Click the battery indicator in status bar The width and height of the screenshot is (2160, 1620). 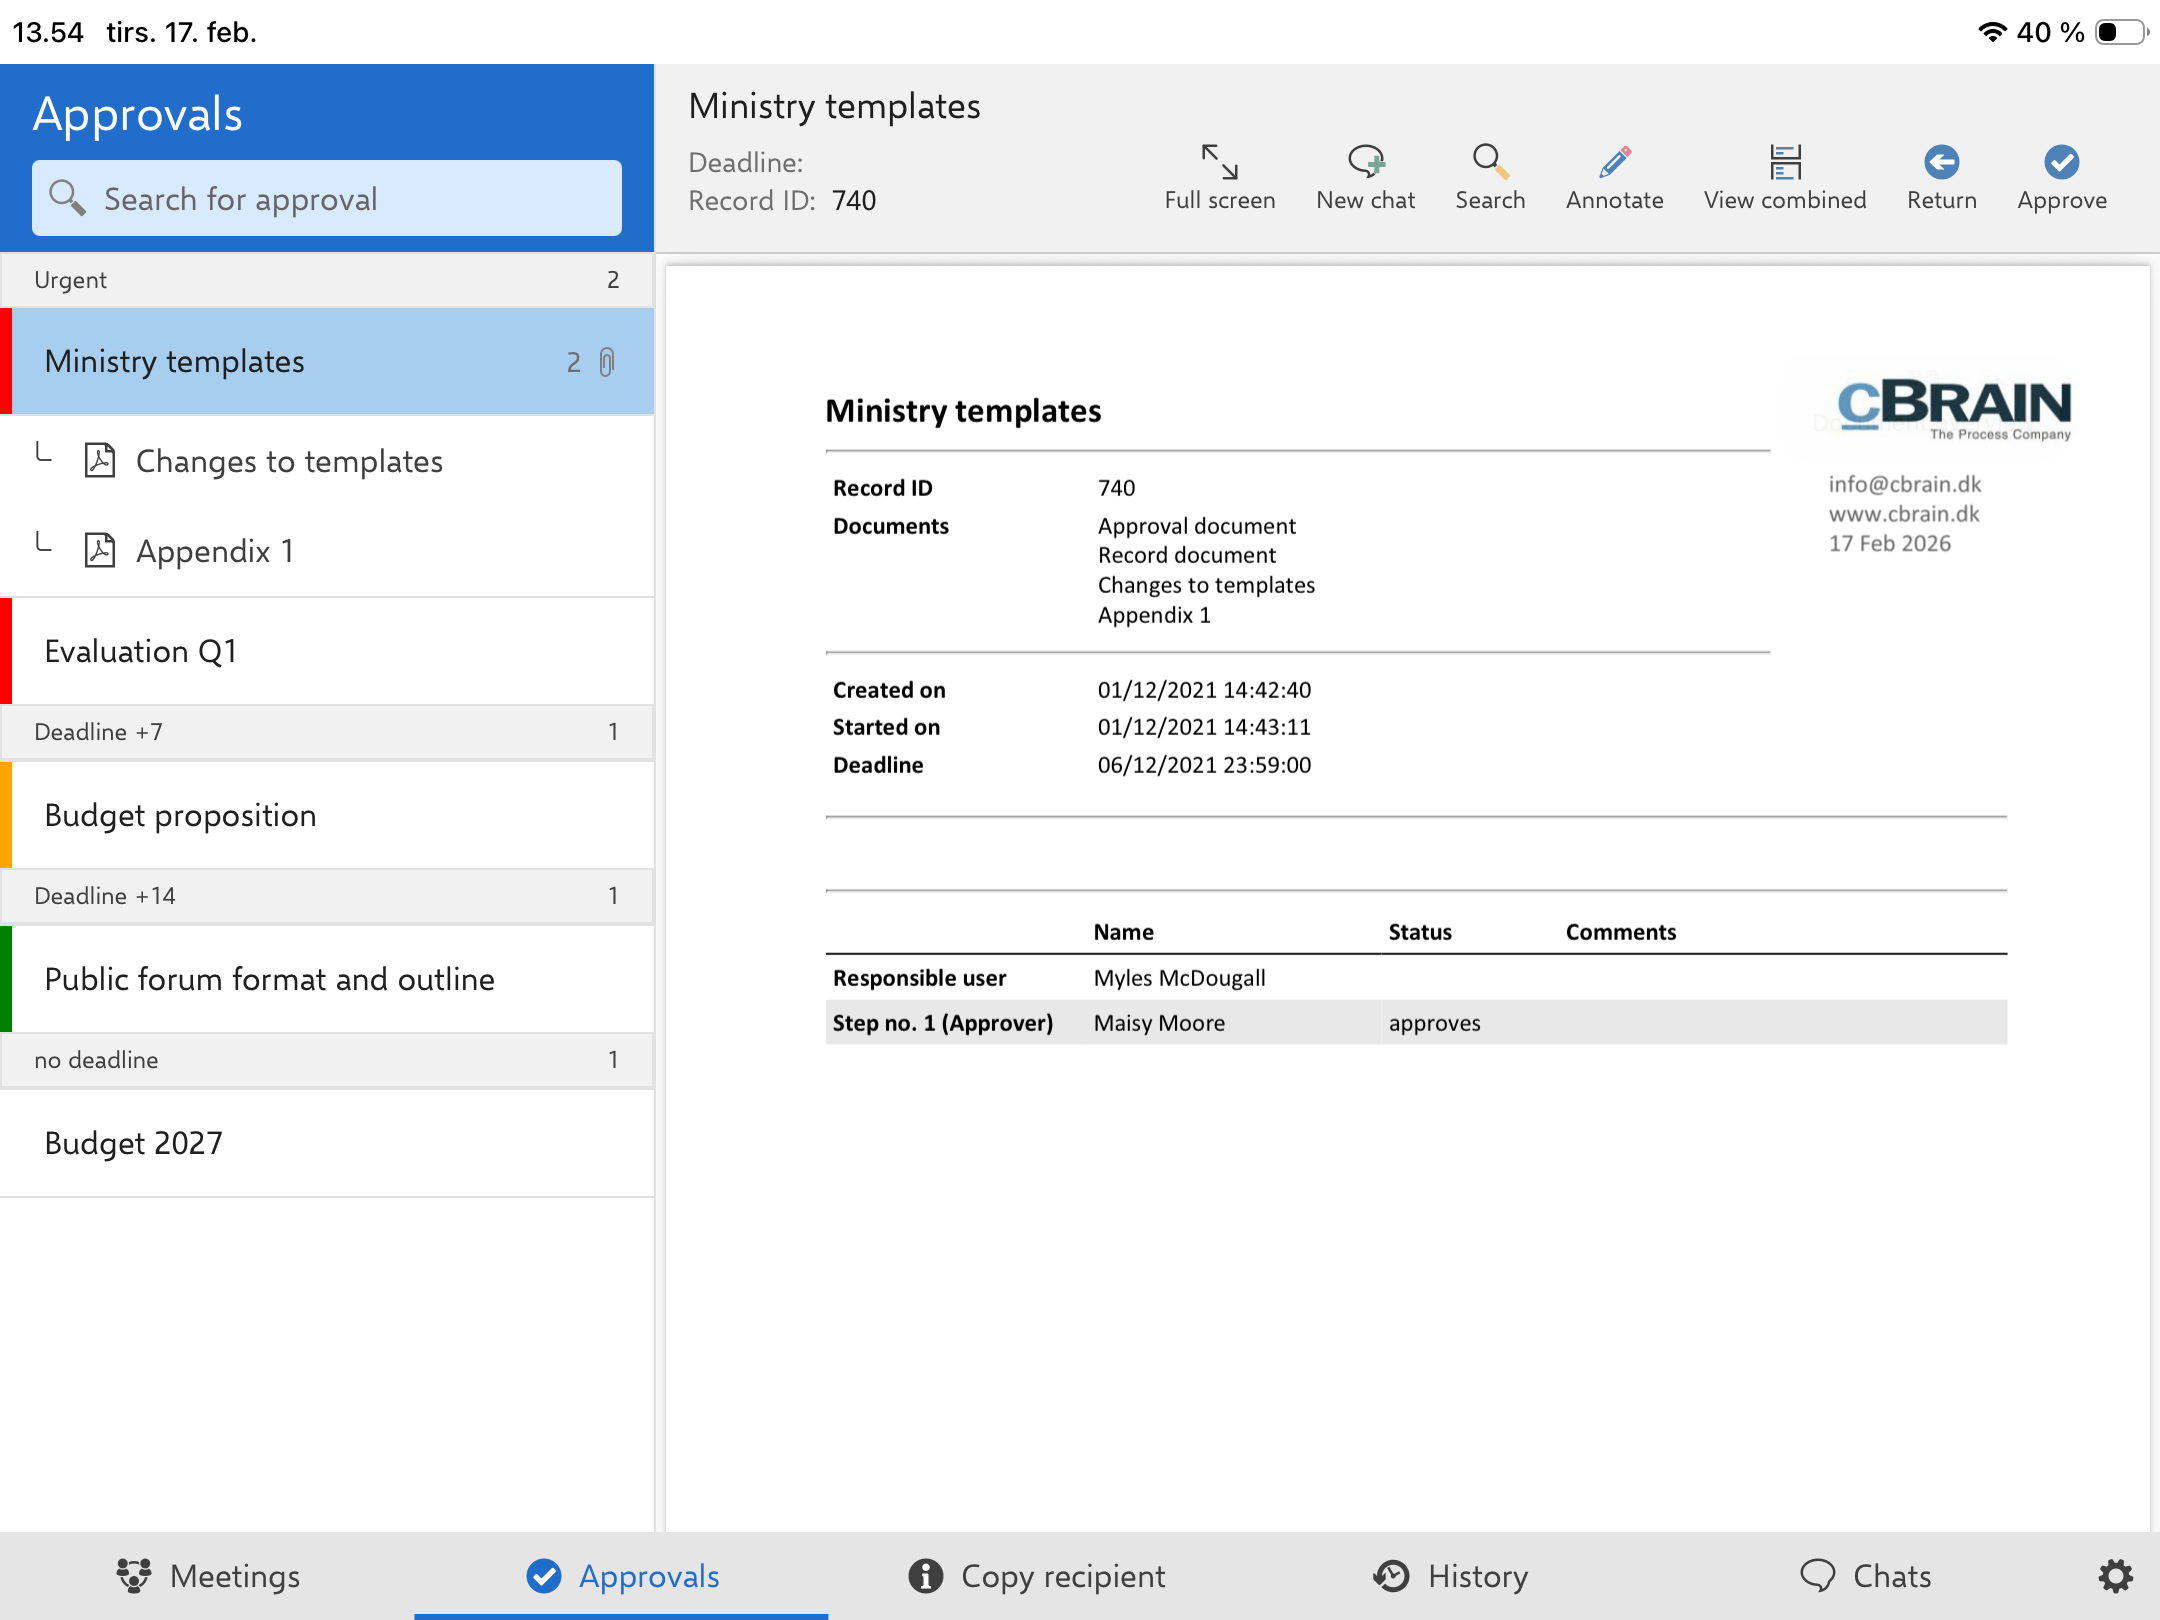coord(2122,32)
